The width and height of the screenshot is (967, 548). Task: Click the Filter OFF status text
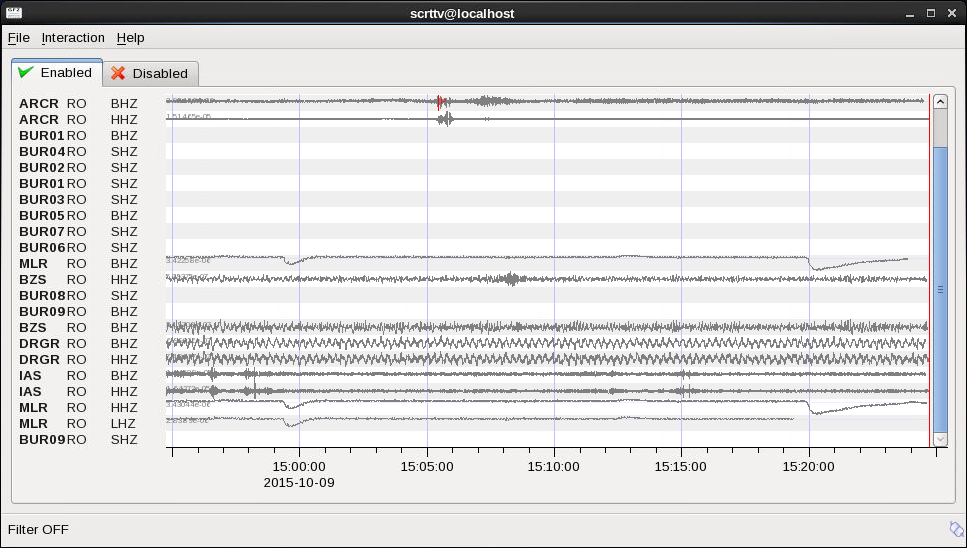click(38, 530)
